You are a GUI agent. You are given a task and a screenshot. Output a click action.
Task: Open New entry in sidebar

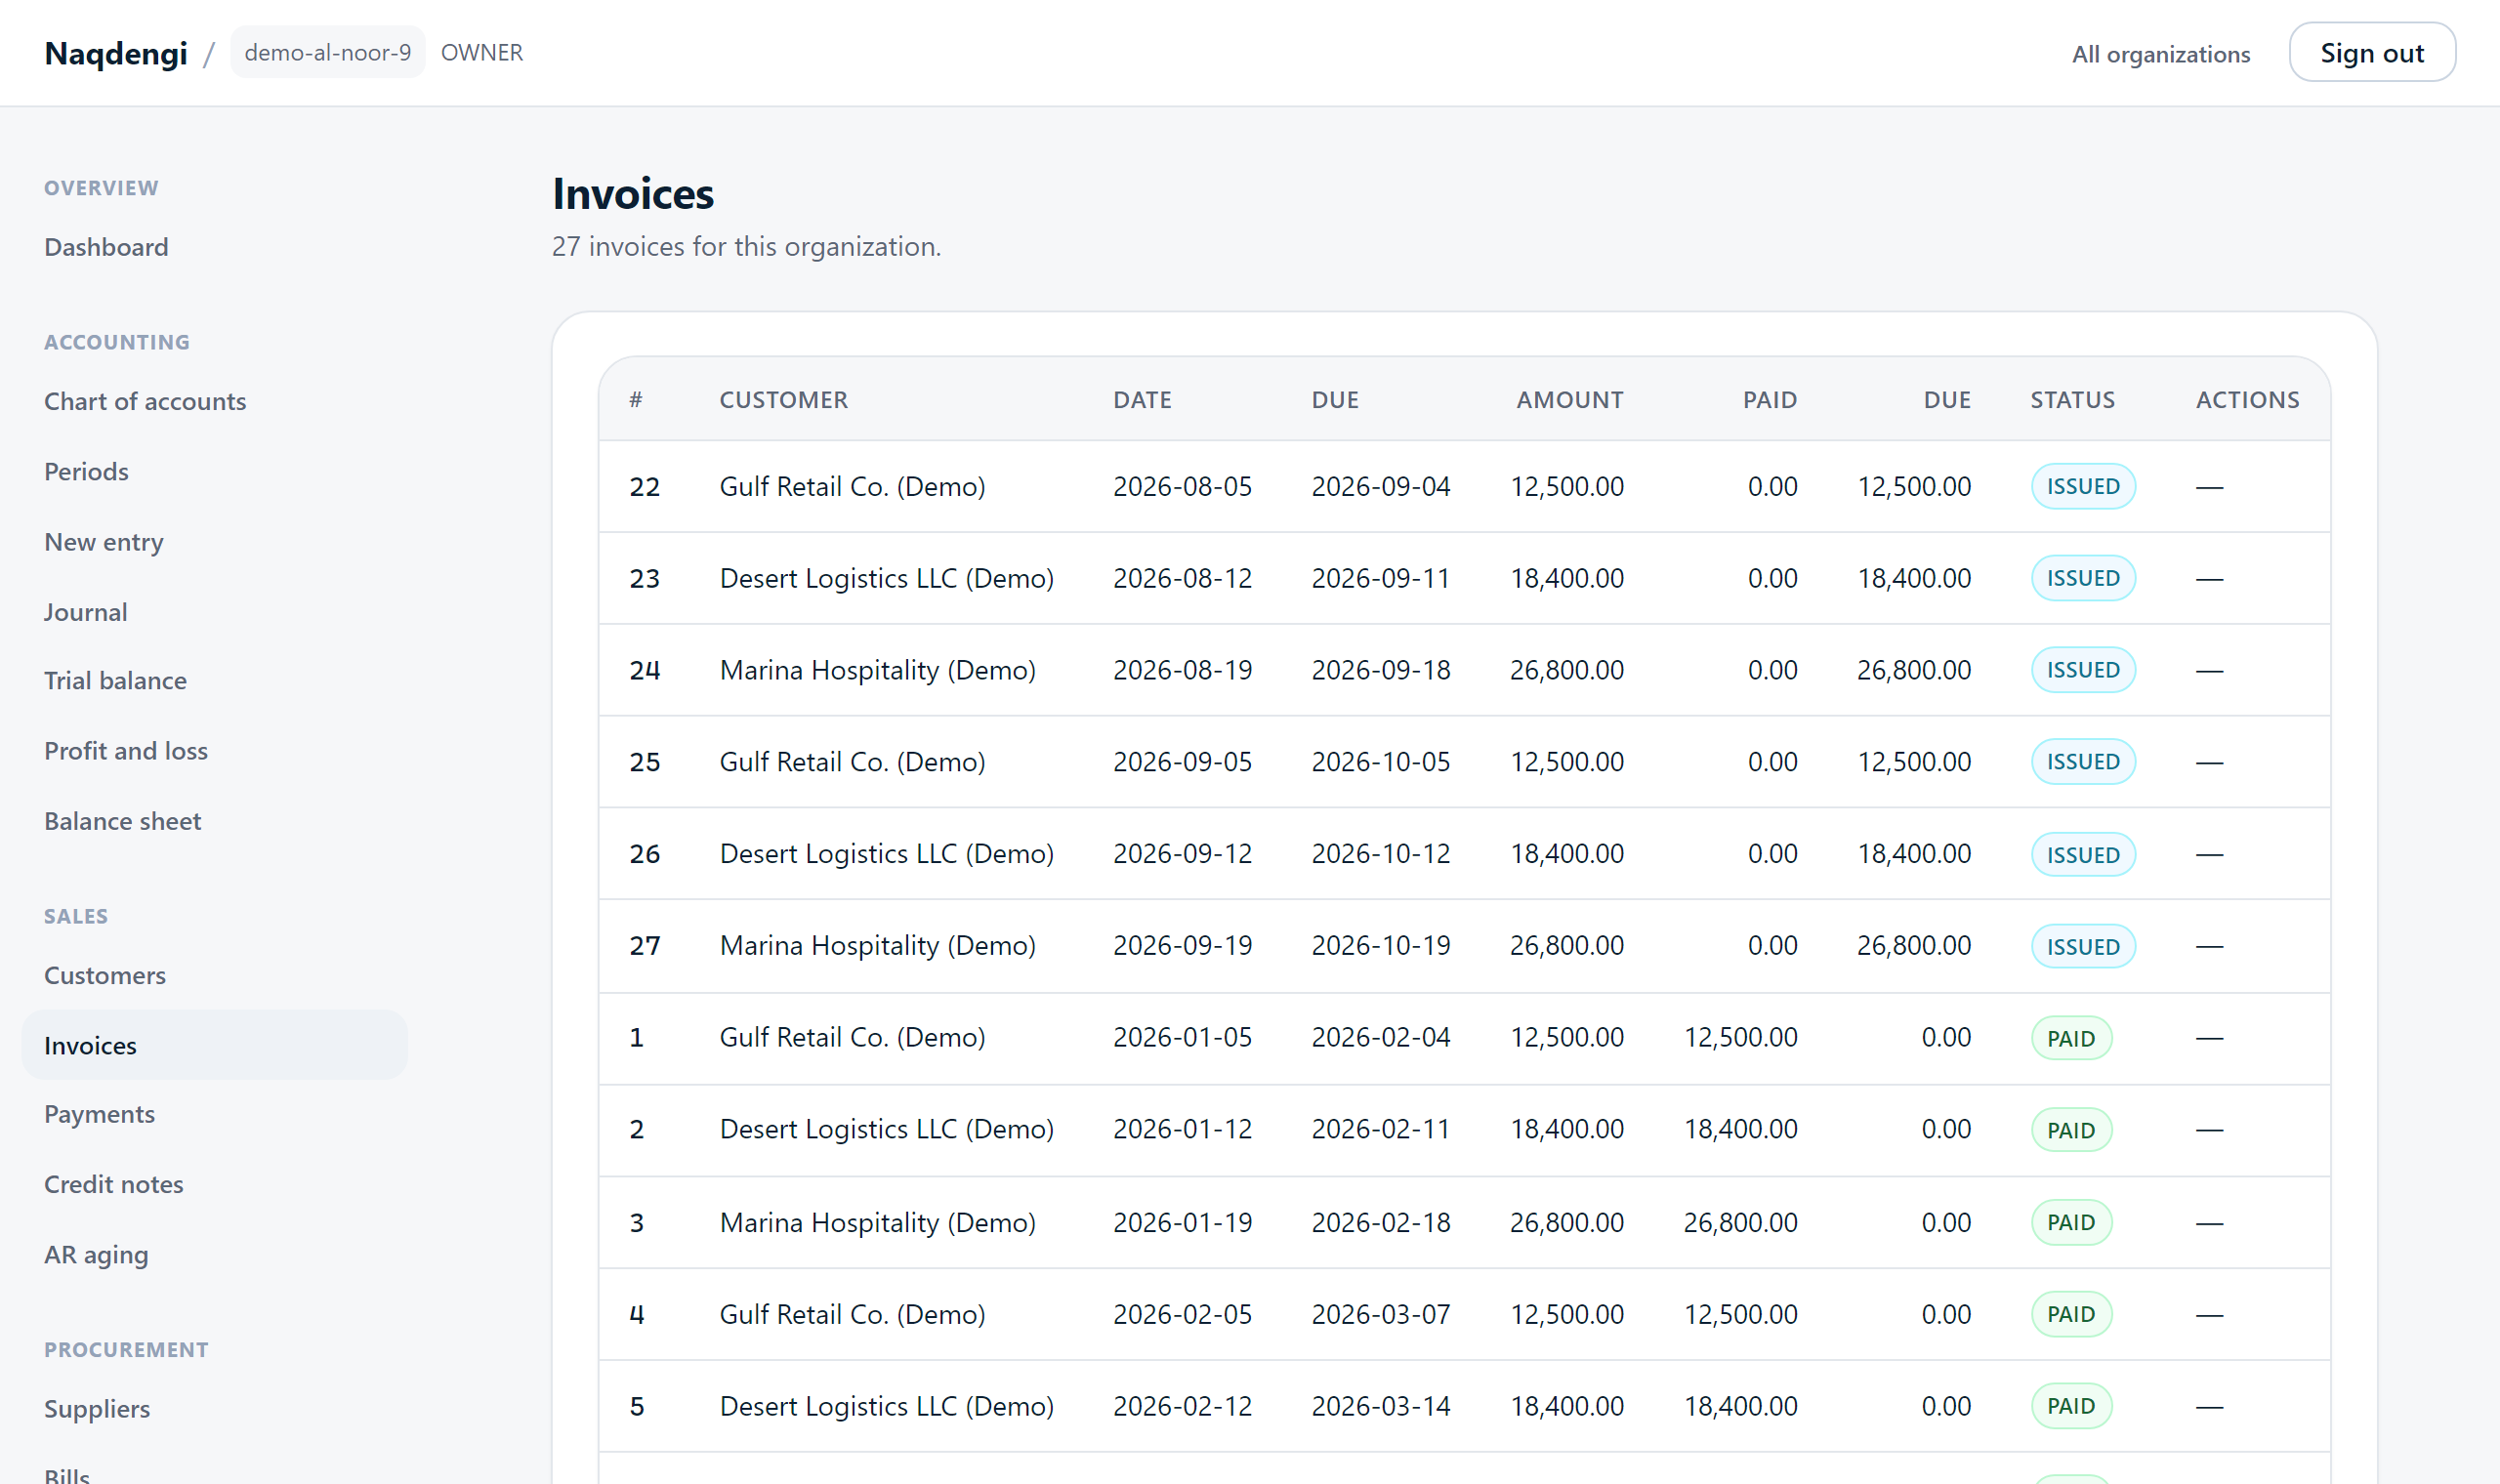pyautogui.click(x=104, y=542)
